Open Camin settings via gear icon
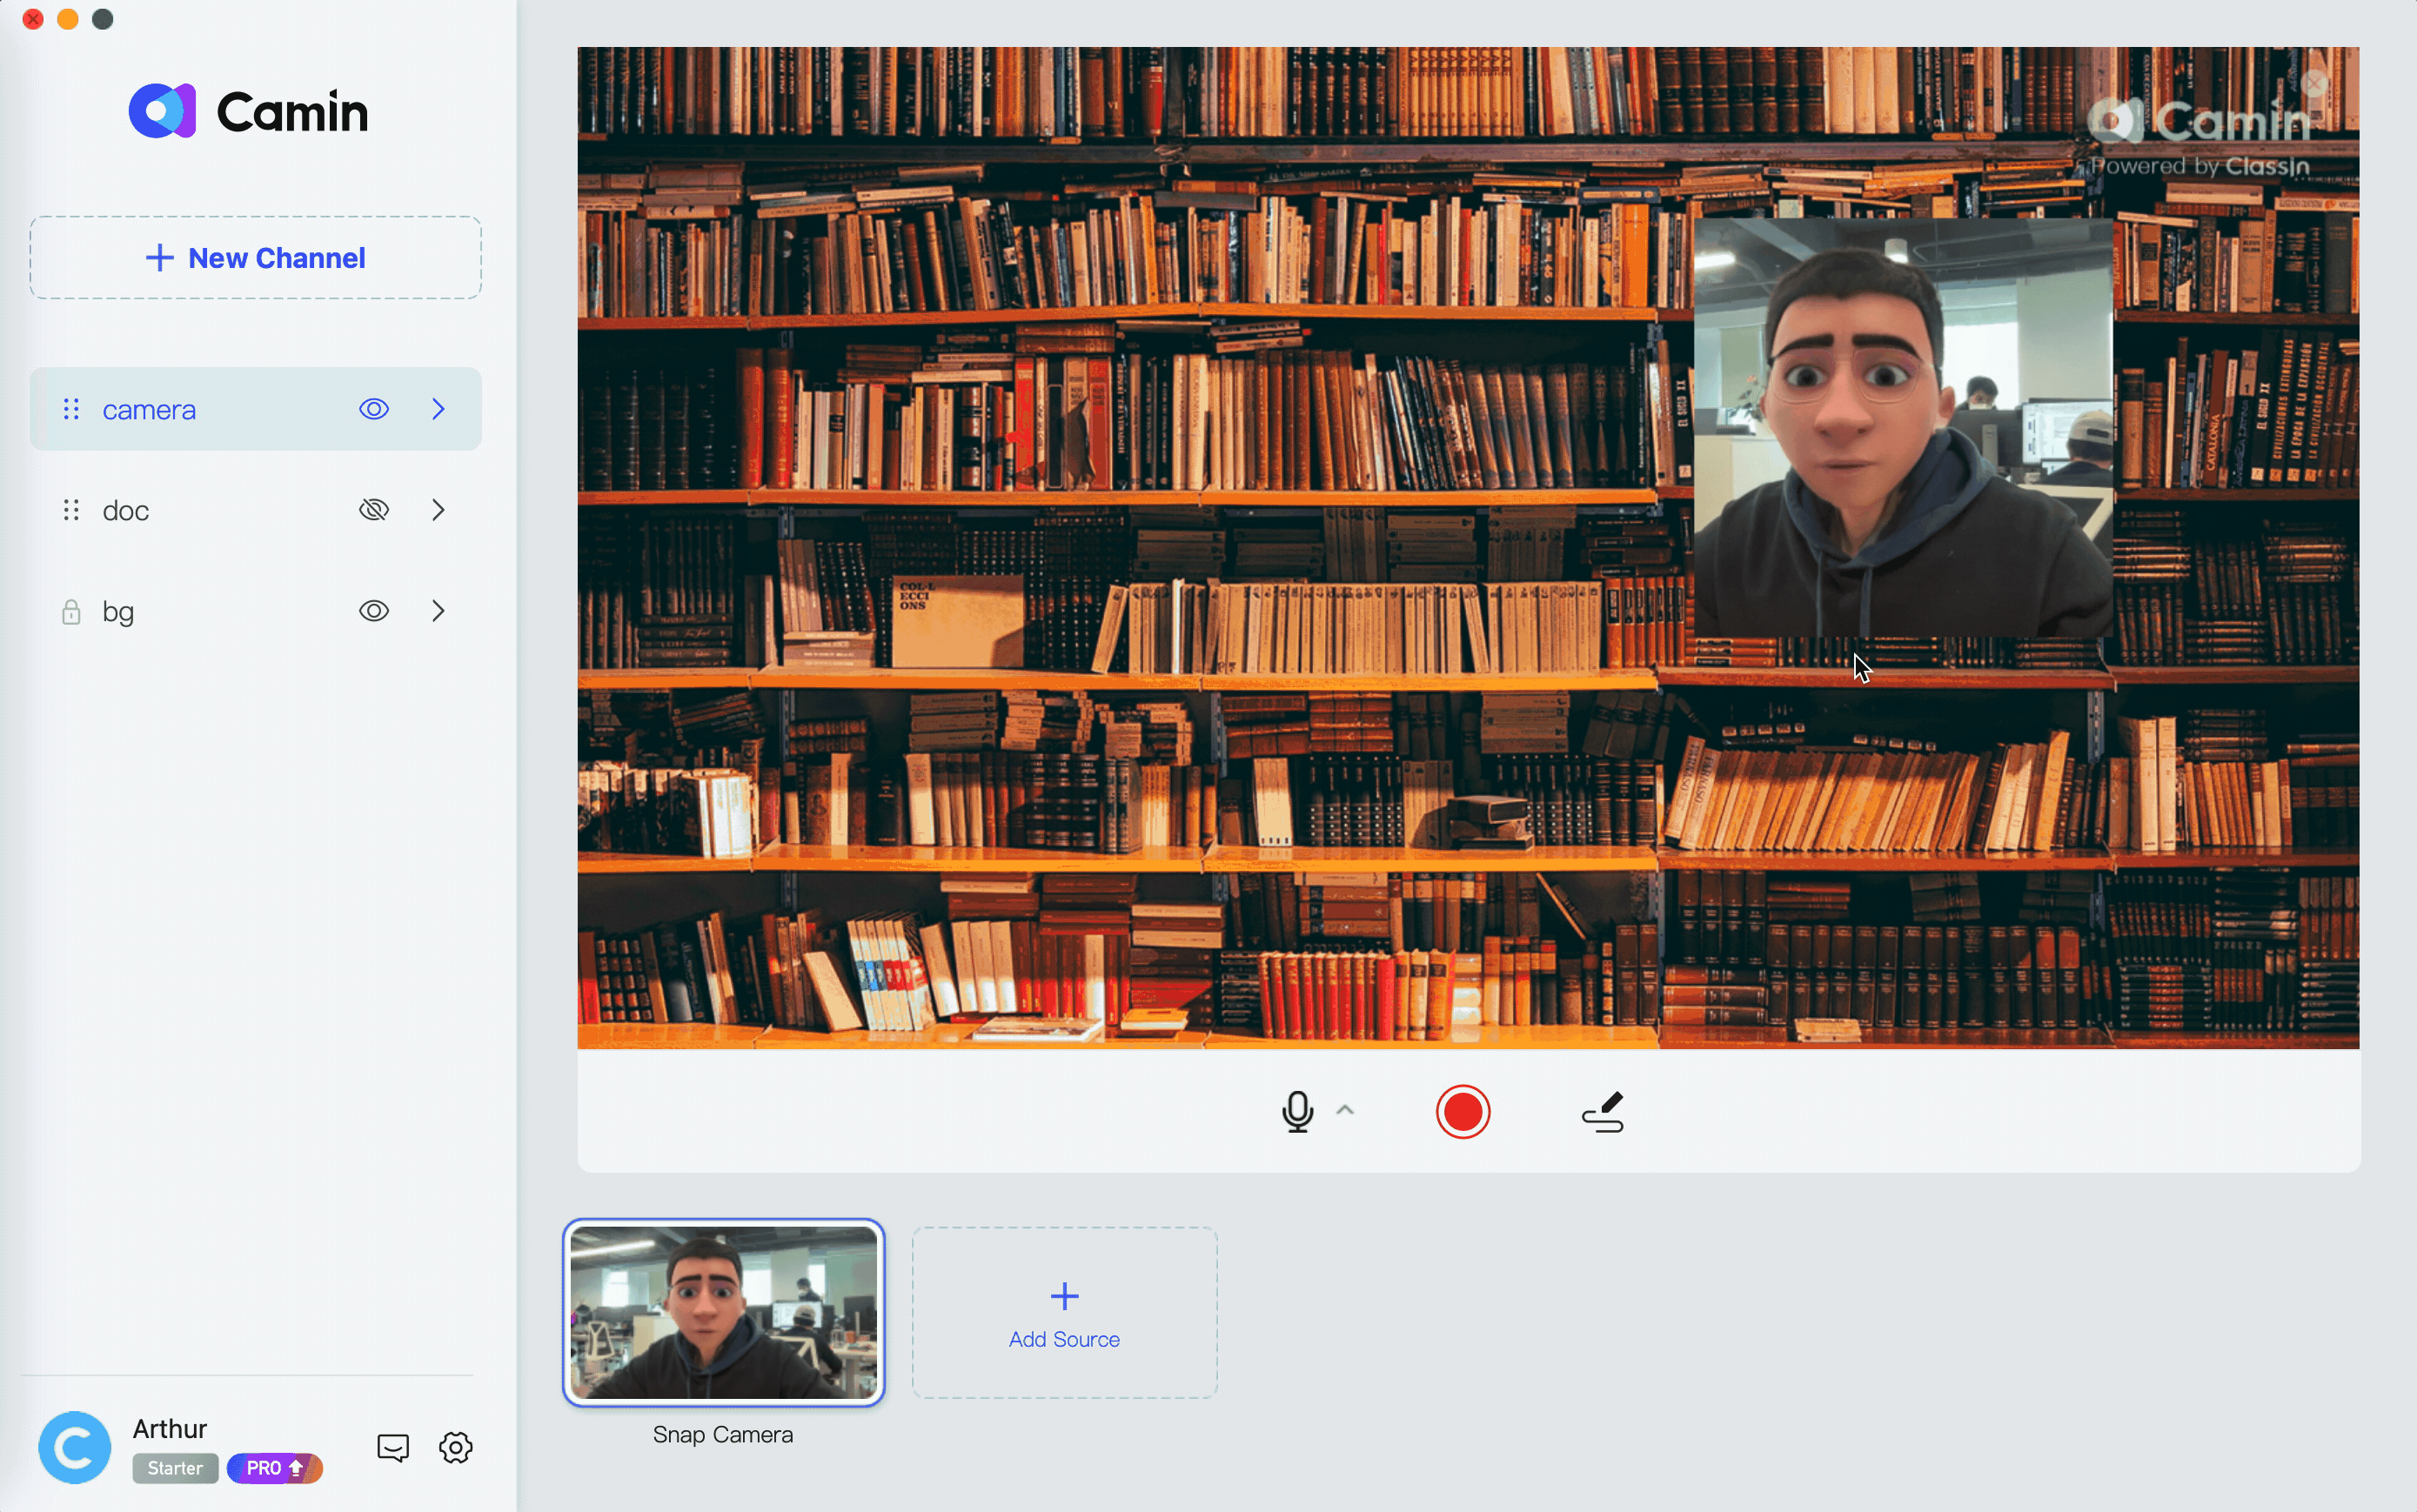Viewport: 2417px width, 1512px height. pyautogui.click(x=456, y=1448)
